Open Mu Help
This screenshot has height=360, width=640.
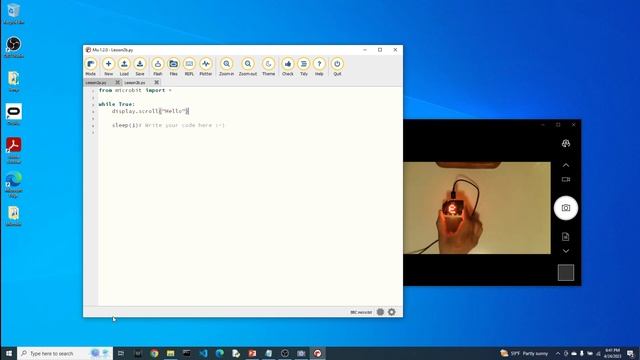coord(319,67)
